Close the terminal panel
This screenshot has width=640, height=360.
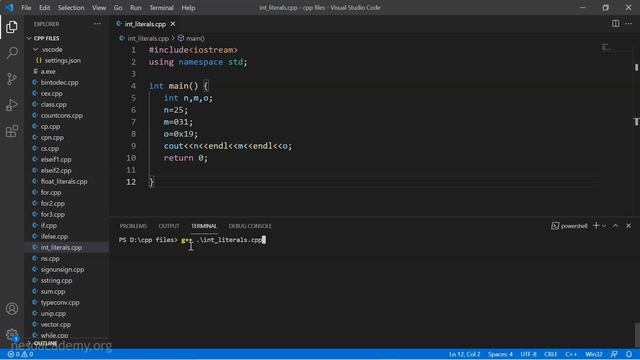(x=628, y=226)
